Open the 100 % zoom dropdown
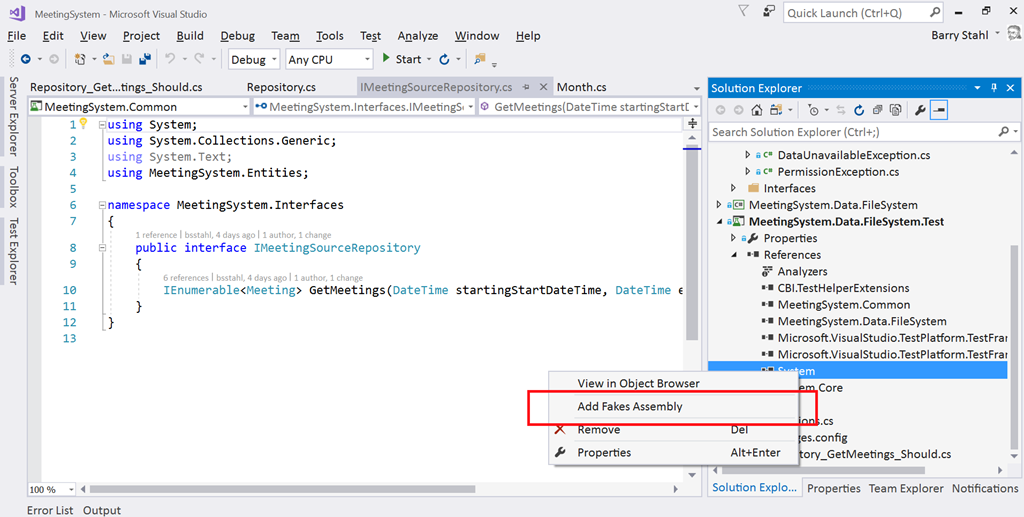1024x517 pixels. [52, 489]
